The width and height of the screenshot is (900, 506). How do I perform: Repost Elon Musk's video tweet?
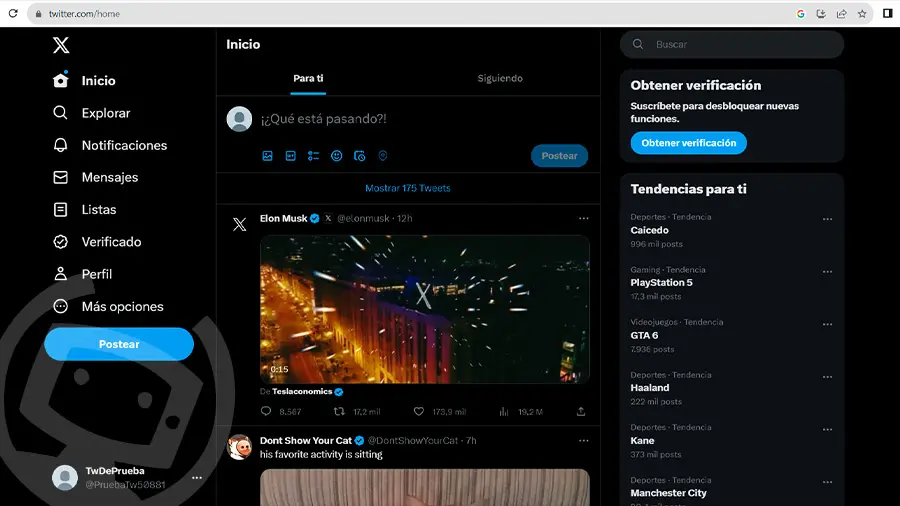339,411
